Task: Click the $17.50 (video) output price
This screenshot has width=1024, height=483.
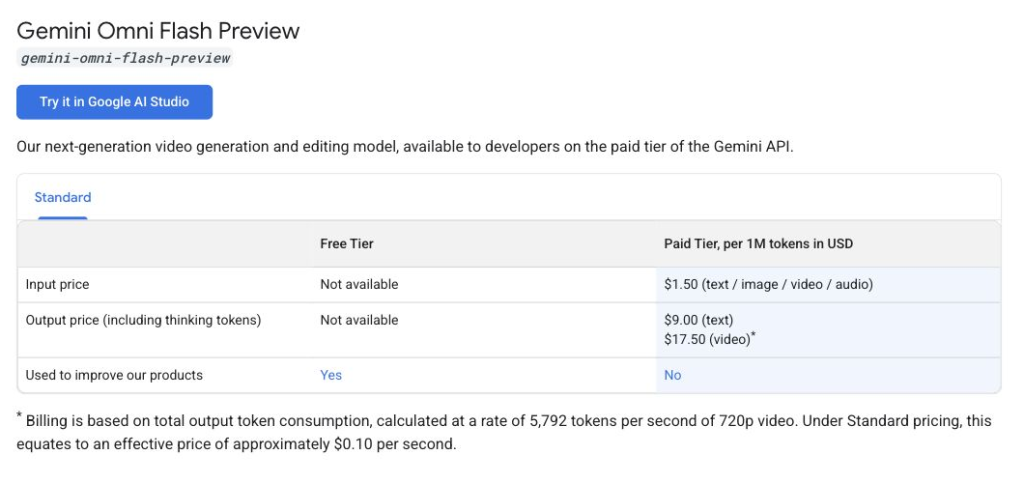Action: [x=710, y=339]
